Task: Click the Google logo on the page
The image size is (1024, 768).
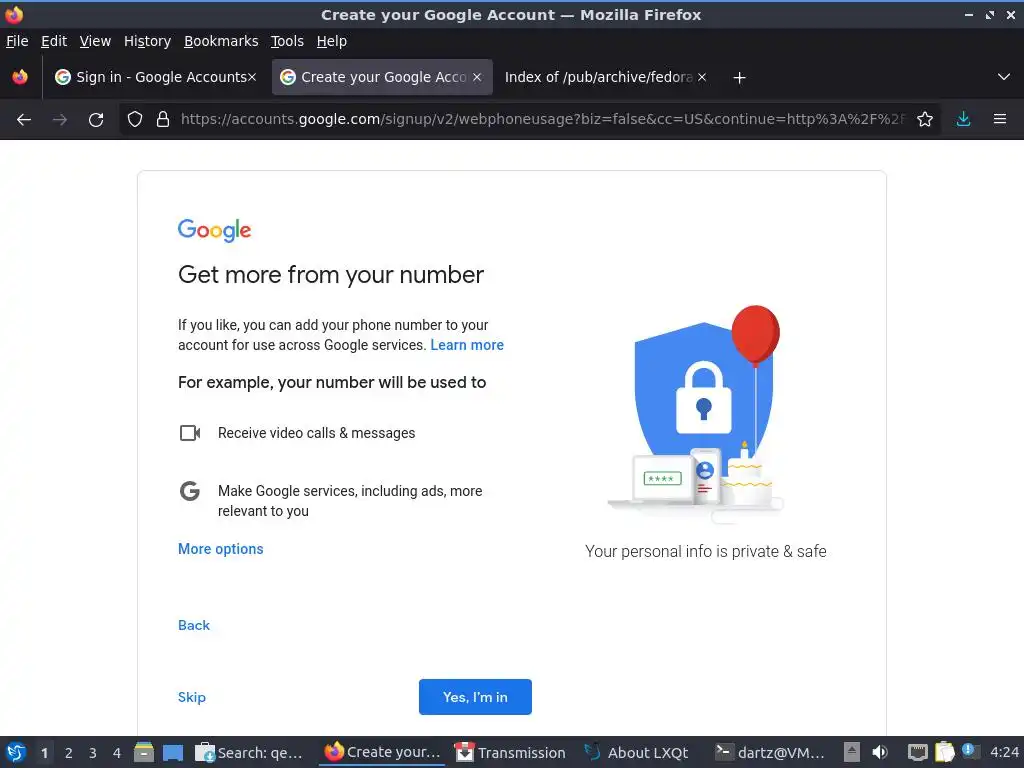Action: click(x=214, y=231)
